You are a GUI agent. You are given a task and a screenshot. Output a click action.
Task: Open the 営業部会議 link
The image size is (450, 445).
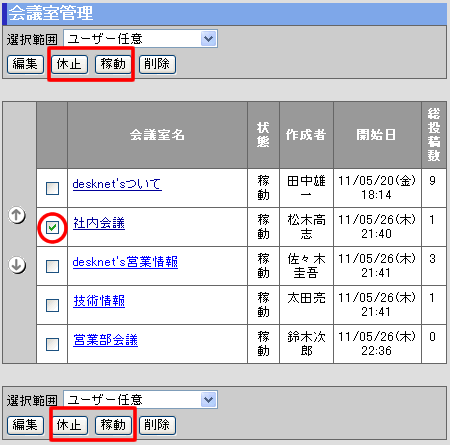[105, 340]
